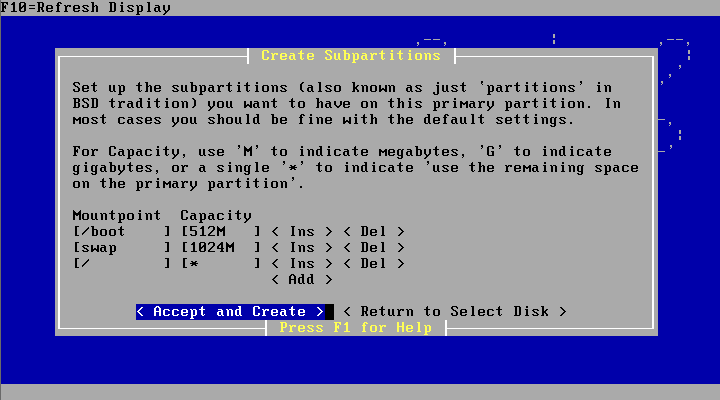Edit the 1024M capacity field

(x=220, y=247)
